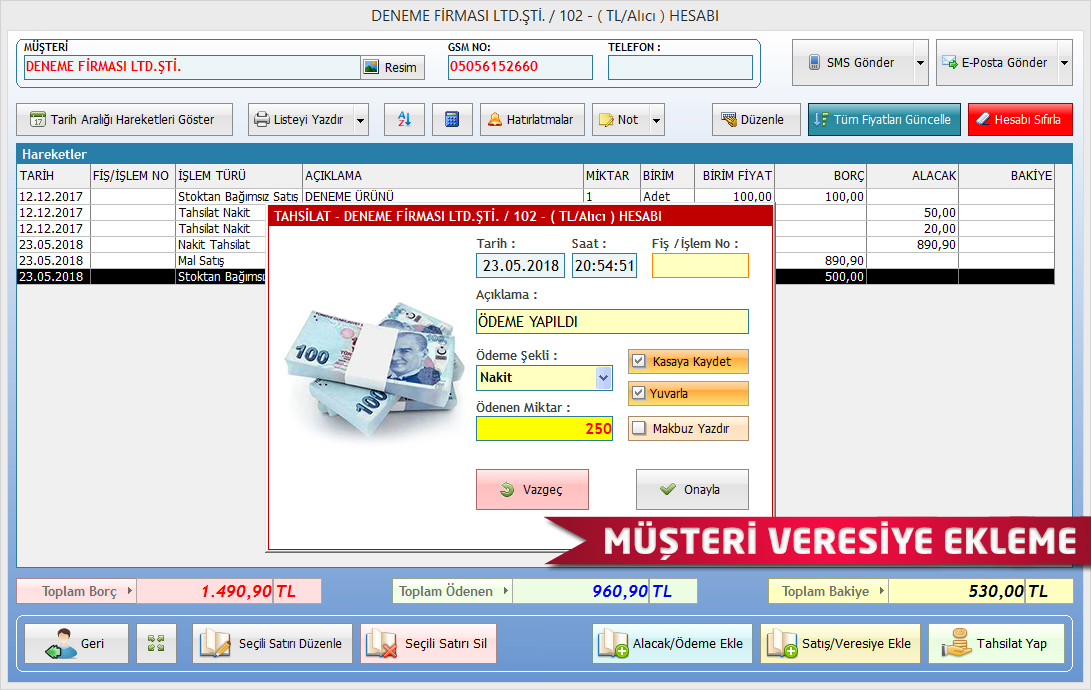Sort by the BORÇ column header
The image size is (1091, 690).
coord(820,176)
